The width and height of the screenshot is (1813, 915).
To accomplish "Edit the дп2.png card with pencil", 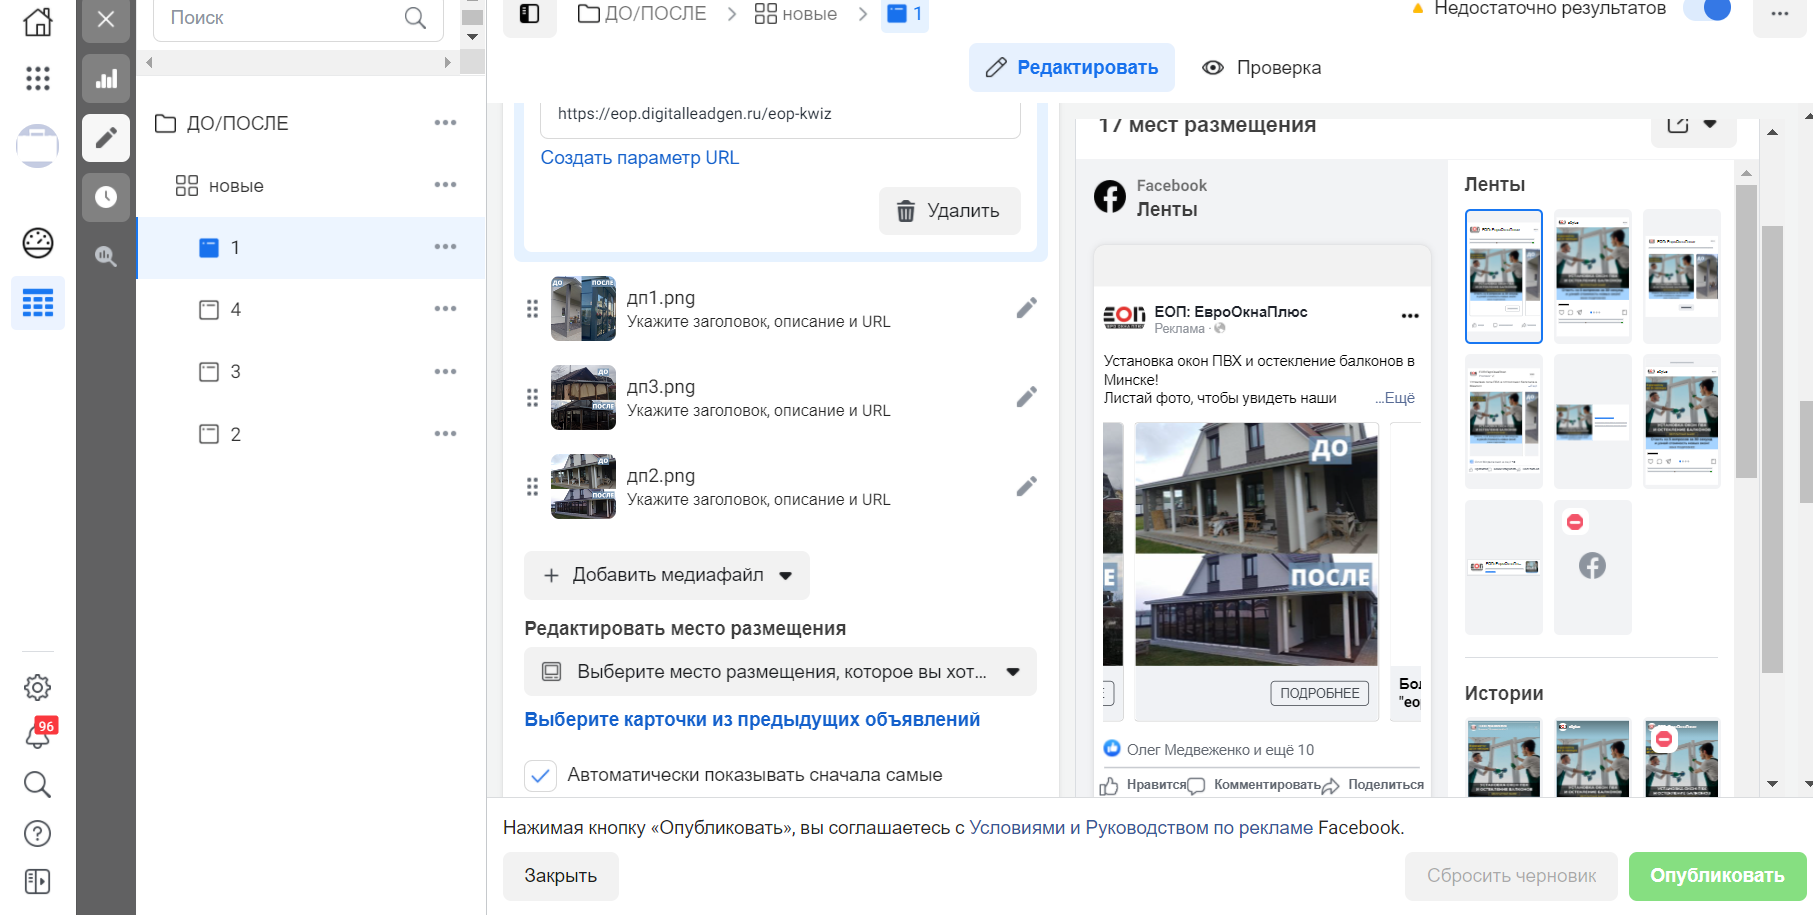I will [1026, 486].
